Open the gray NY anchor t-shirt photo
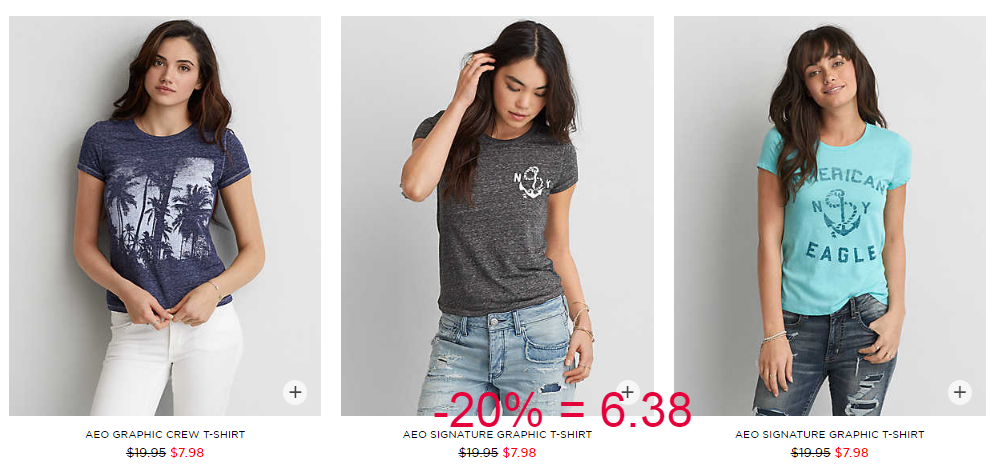 pos(497,216)
